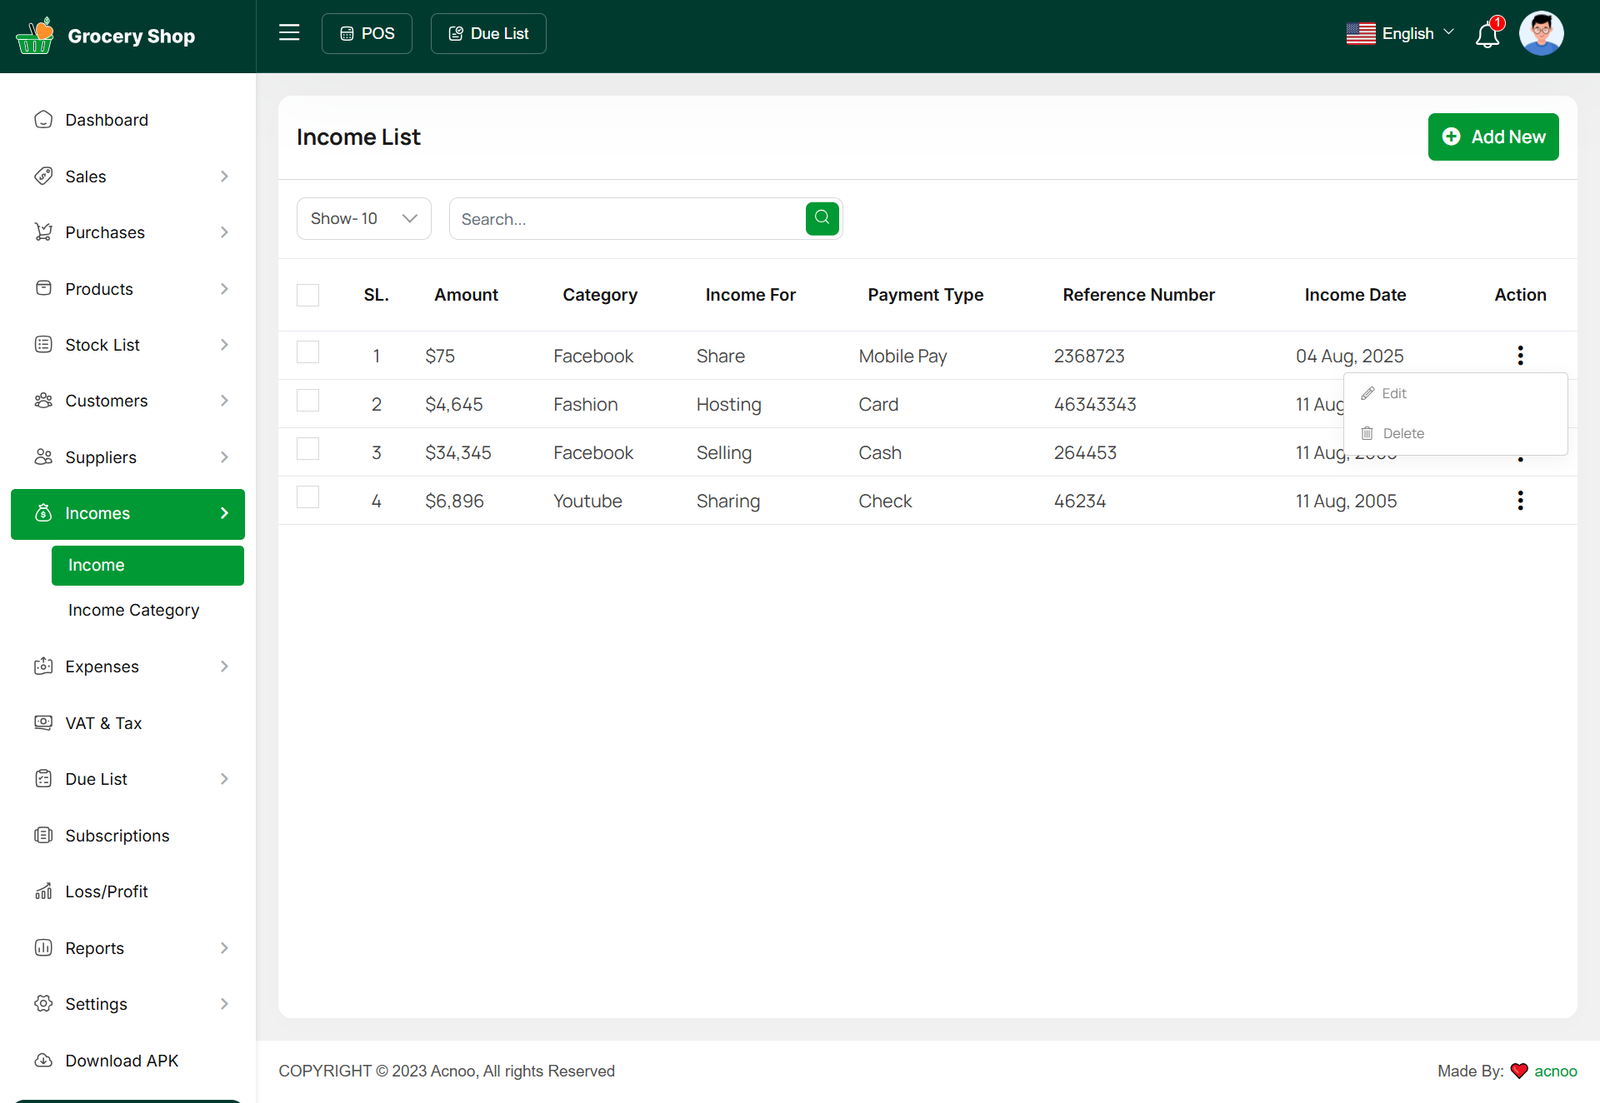1600x1103 pixels.
Task: Open the English language dropdown
Action: tap(1400, 34)
